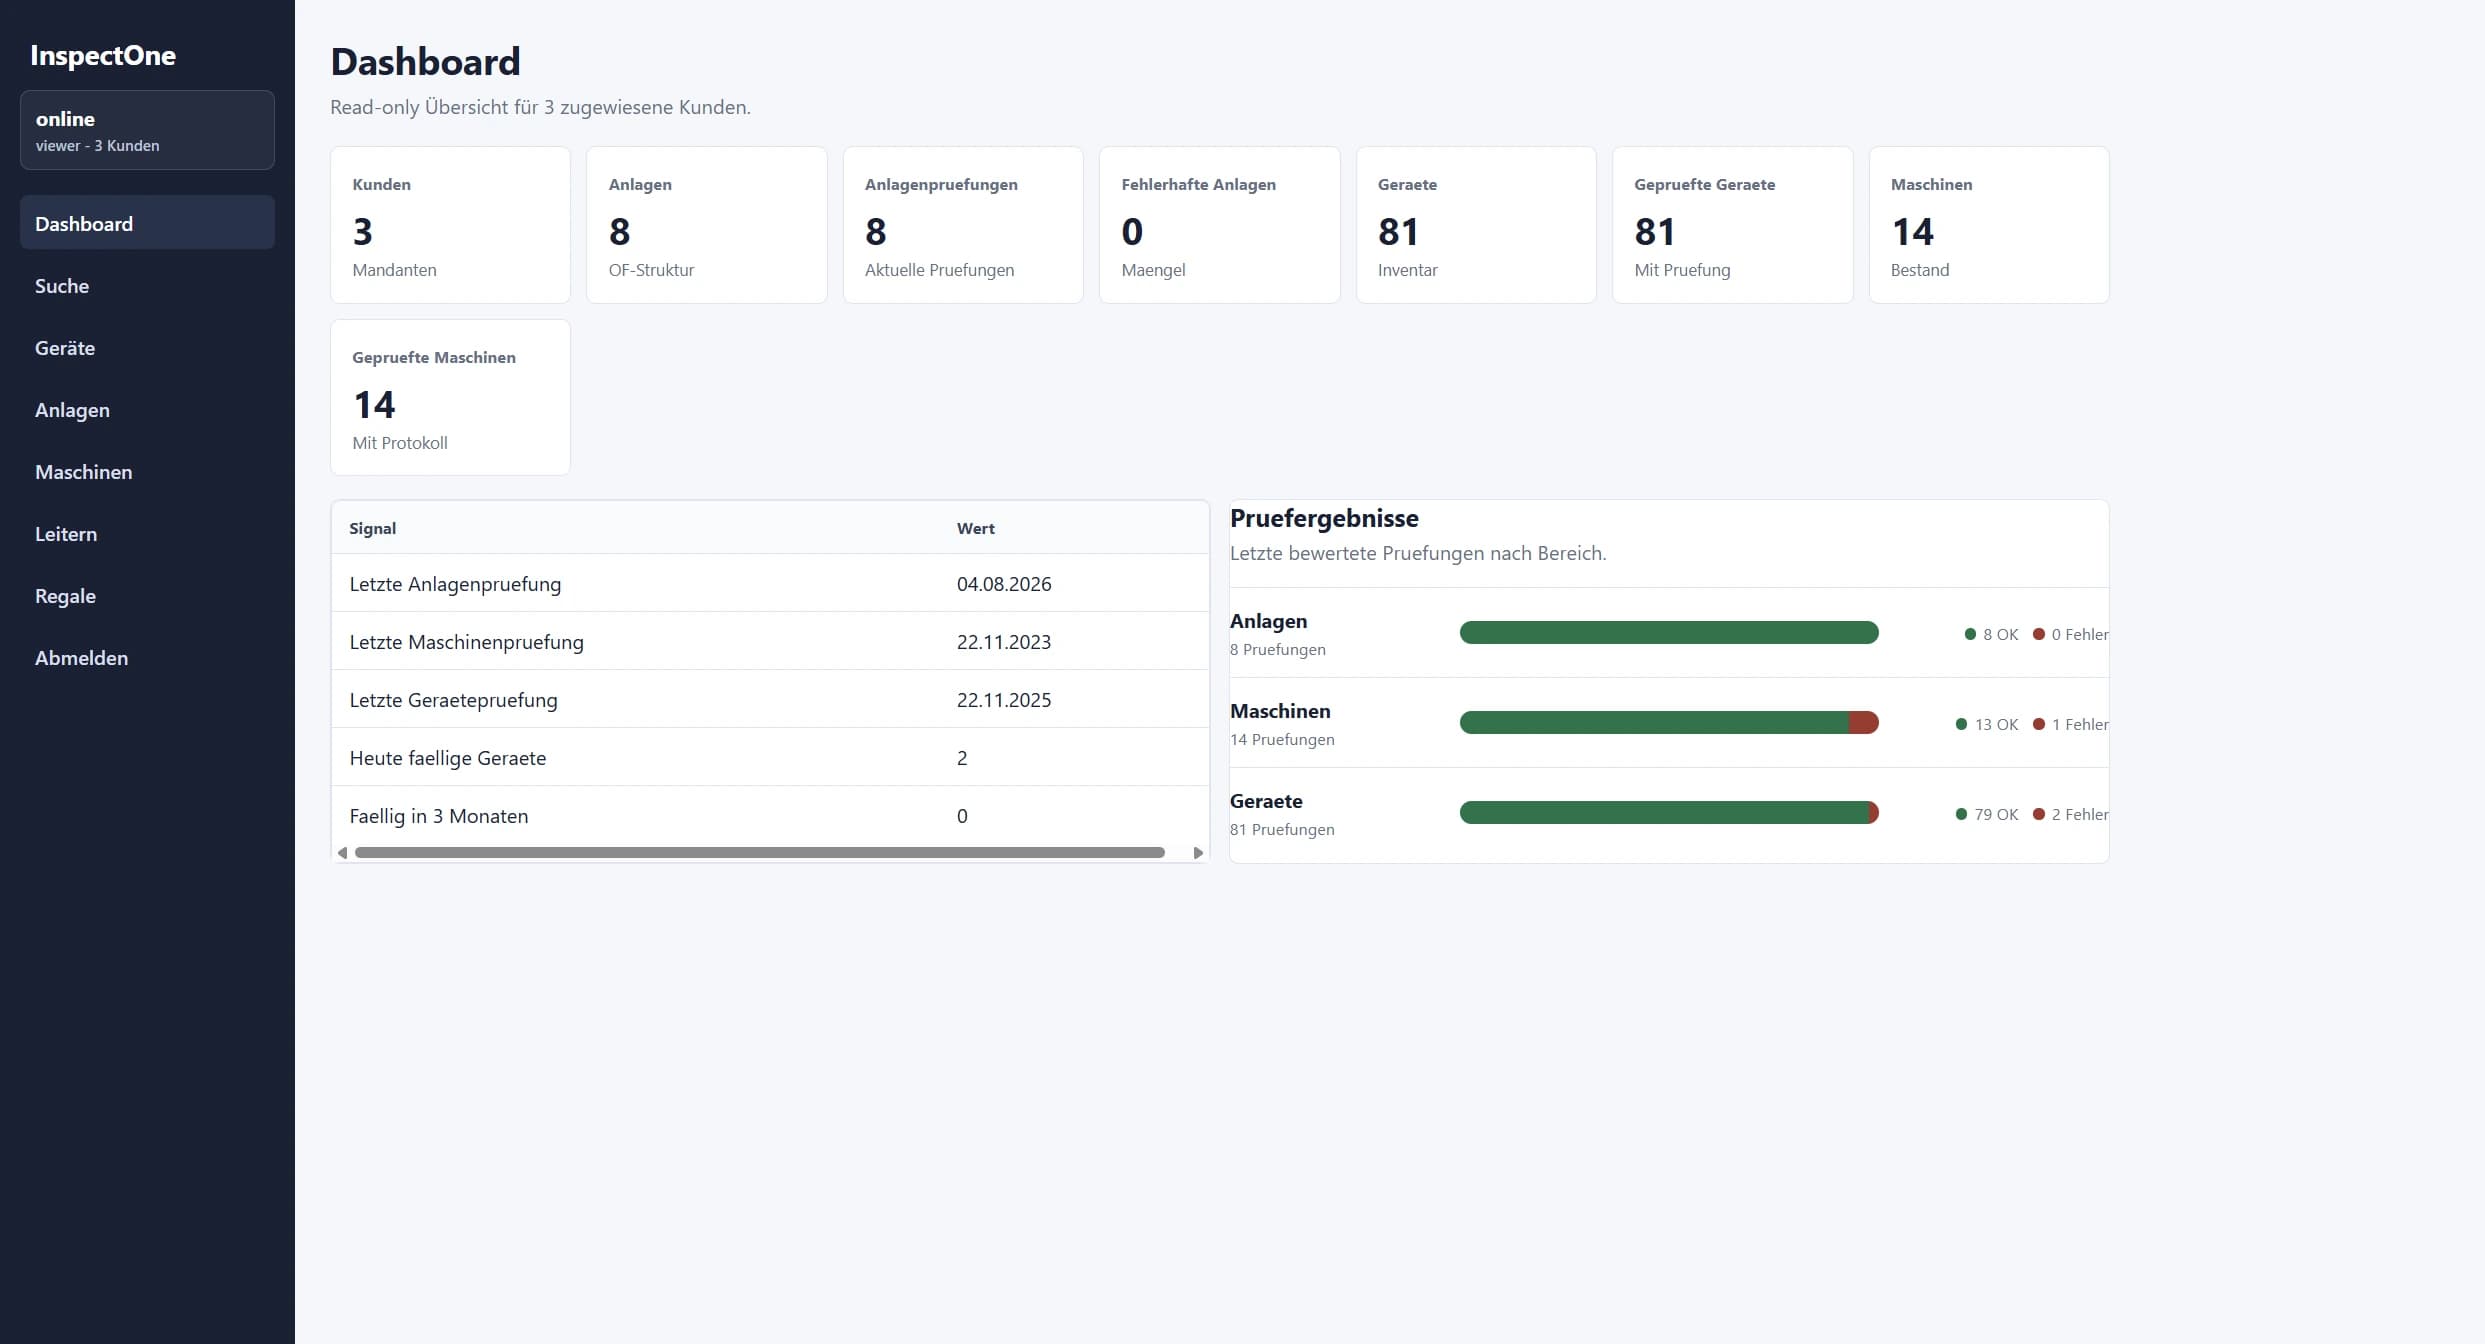This screenshot has height=1344, width=2485.
Task: Click the online viewer account box
Action: point(147,130)
